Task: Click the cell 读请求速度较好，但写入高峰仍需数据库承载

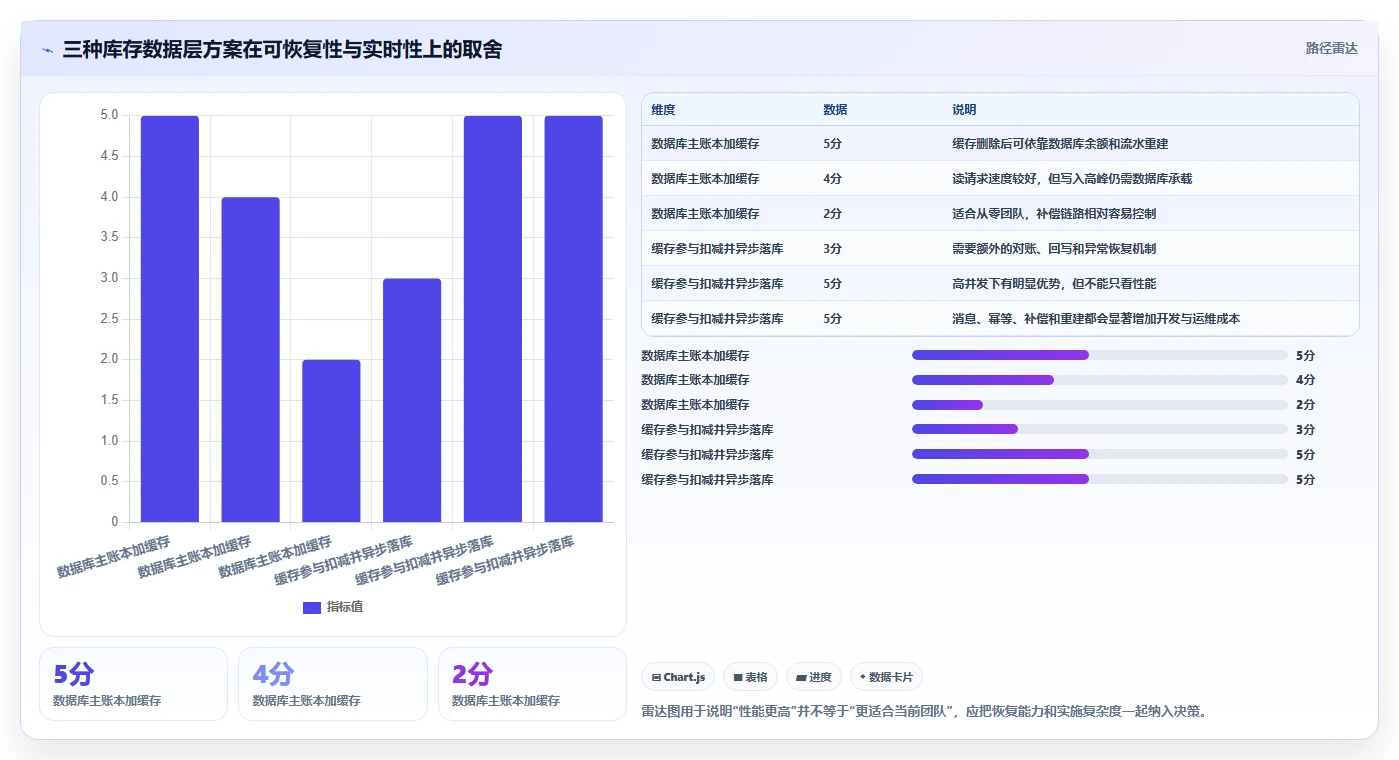Action: pos(1072,179)
